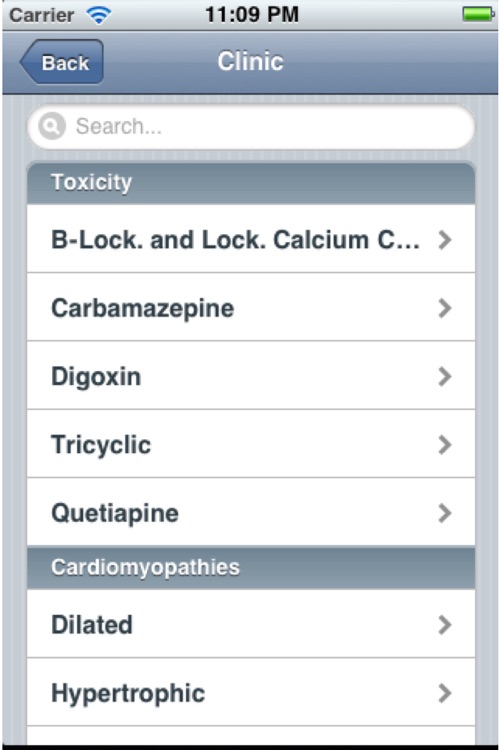Click the Toxicity section header
500x750 pixels.
251,184
